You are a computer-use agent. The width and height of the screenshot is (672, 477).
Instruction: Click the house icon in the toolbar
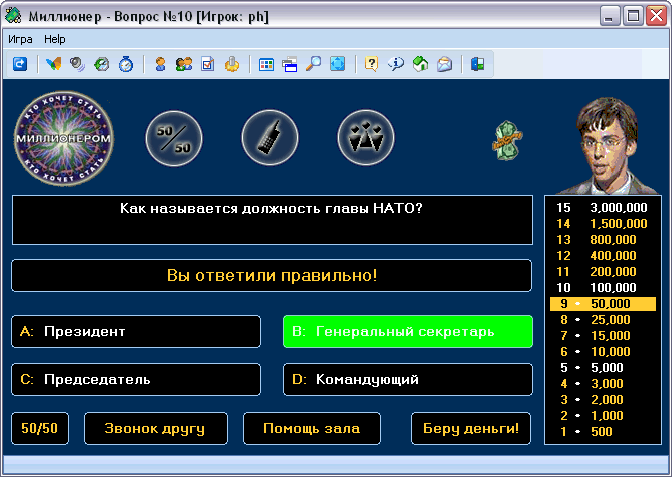pyautogui.click(x=420, y=64)
